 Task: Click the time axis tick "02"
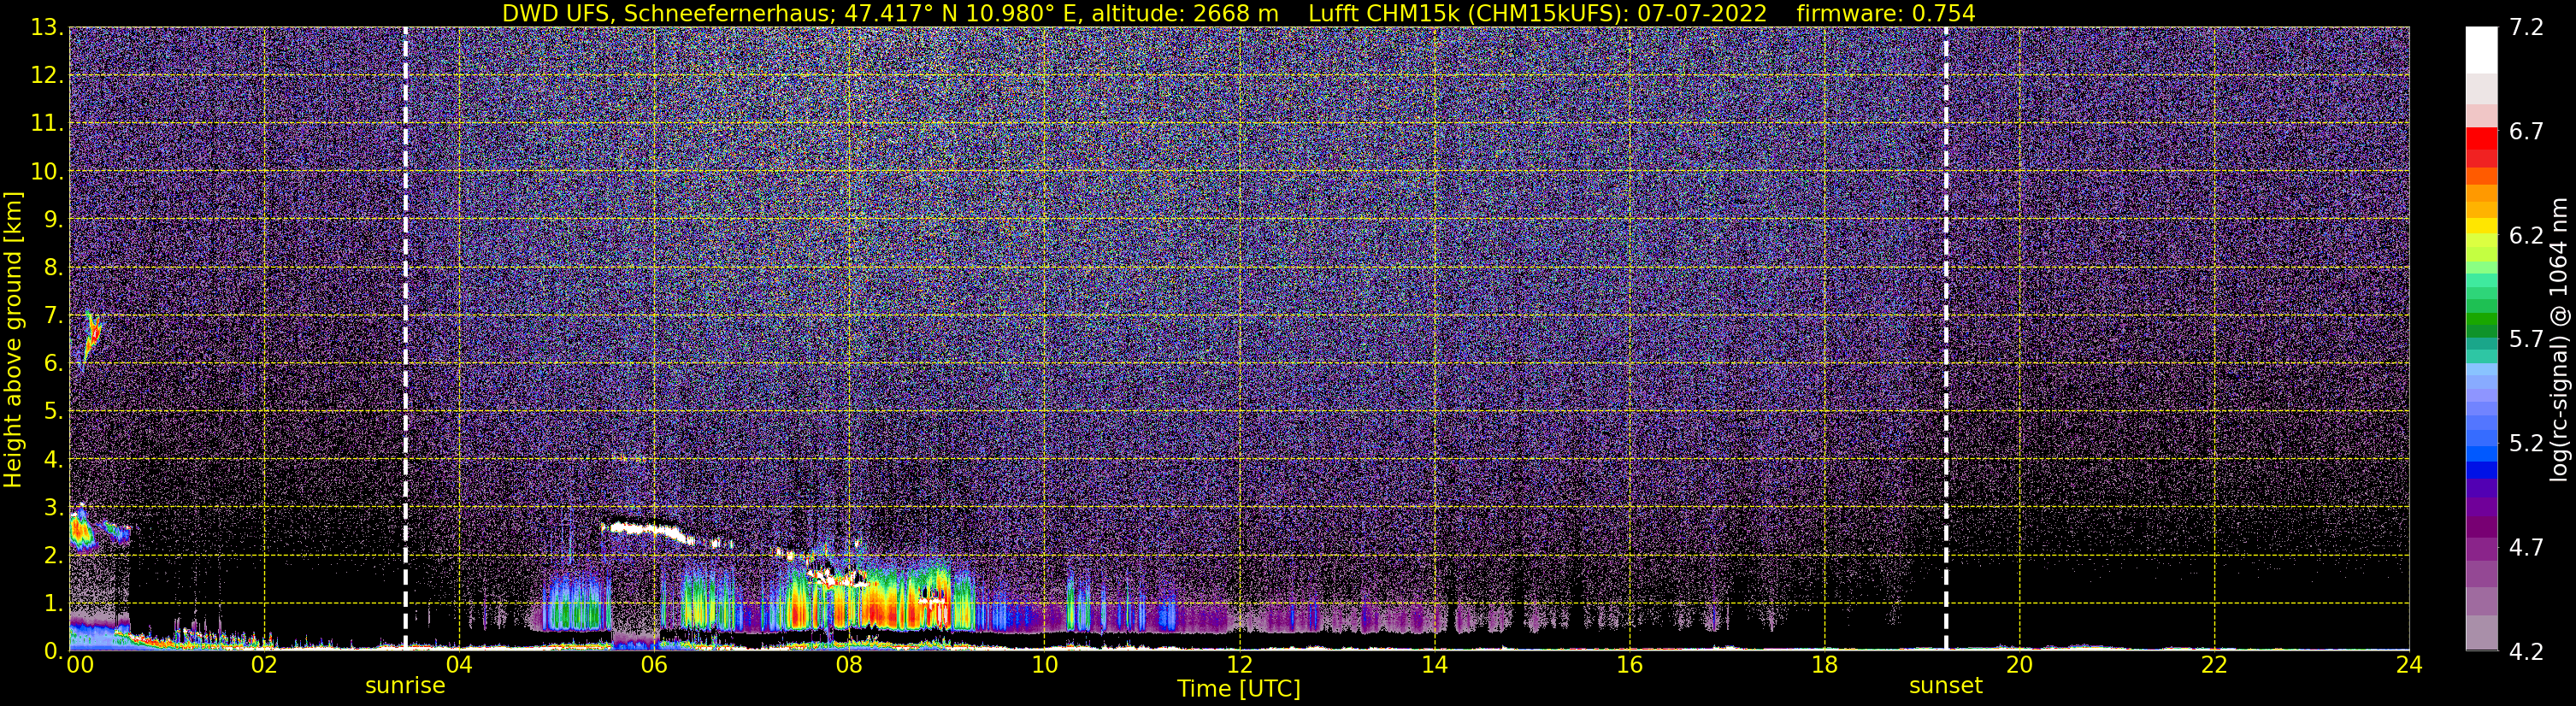(x=264, y=666)
